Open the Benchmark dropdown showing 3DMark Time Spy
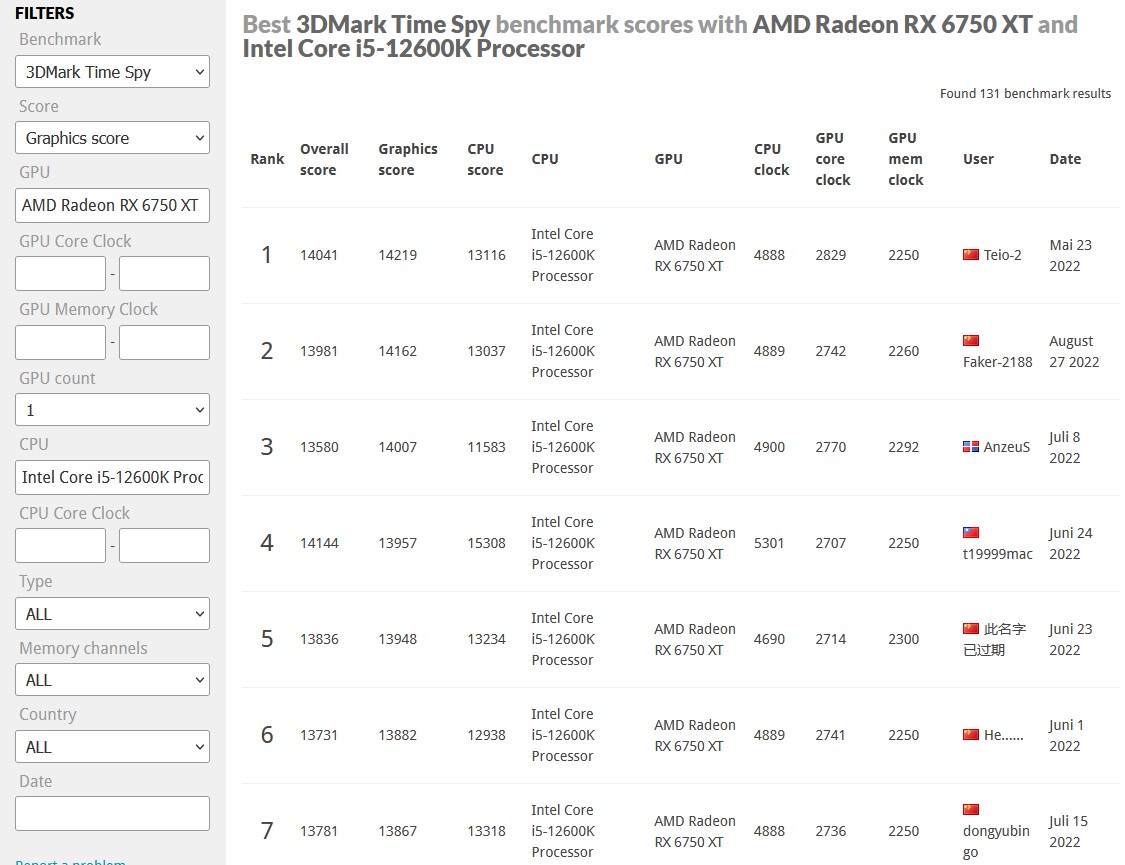 tap(113, 72)
